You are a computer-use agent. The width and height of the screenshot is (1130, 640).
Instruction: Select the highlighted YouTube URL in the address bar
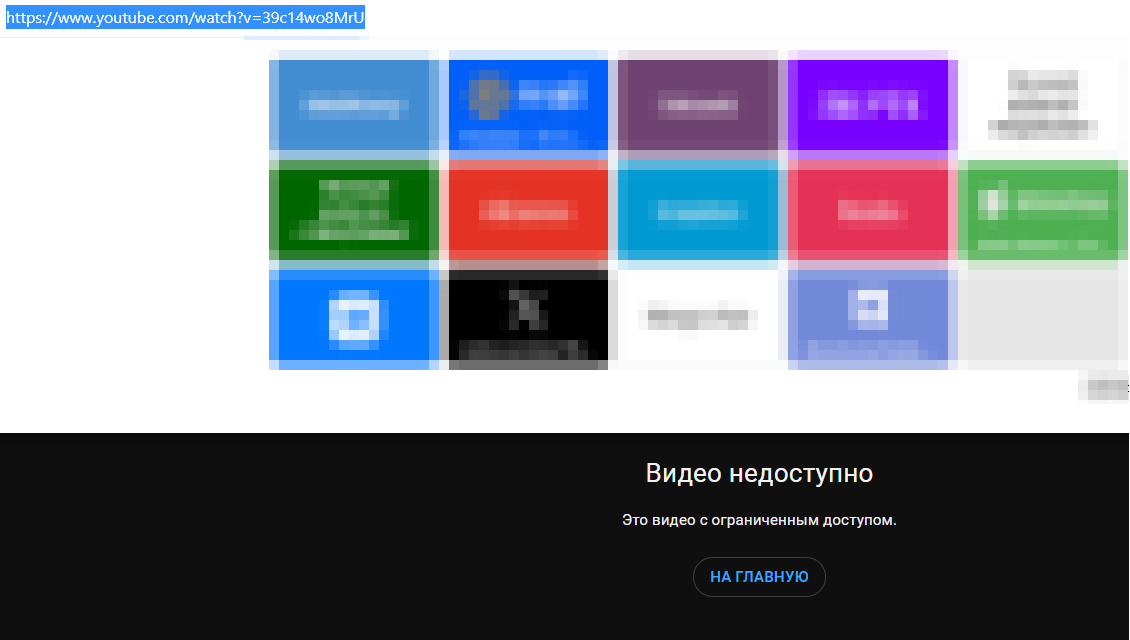[x=185, y=16]
